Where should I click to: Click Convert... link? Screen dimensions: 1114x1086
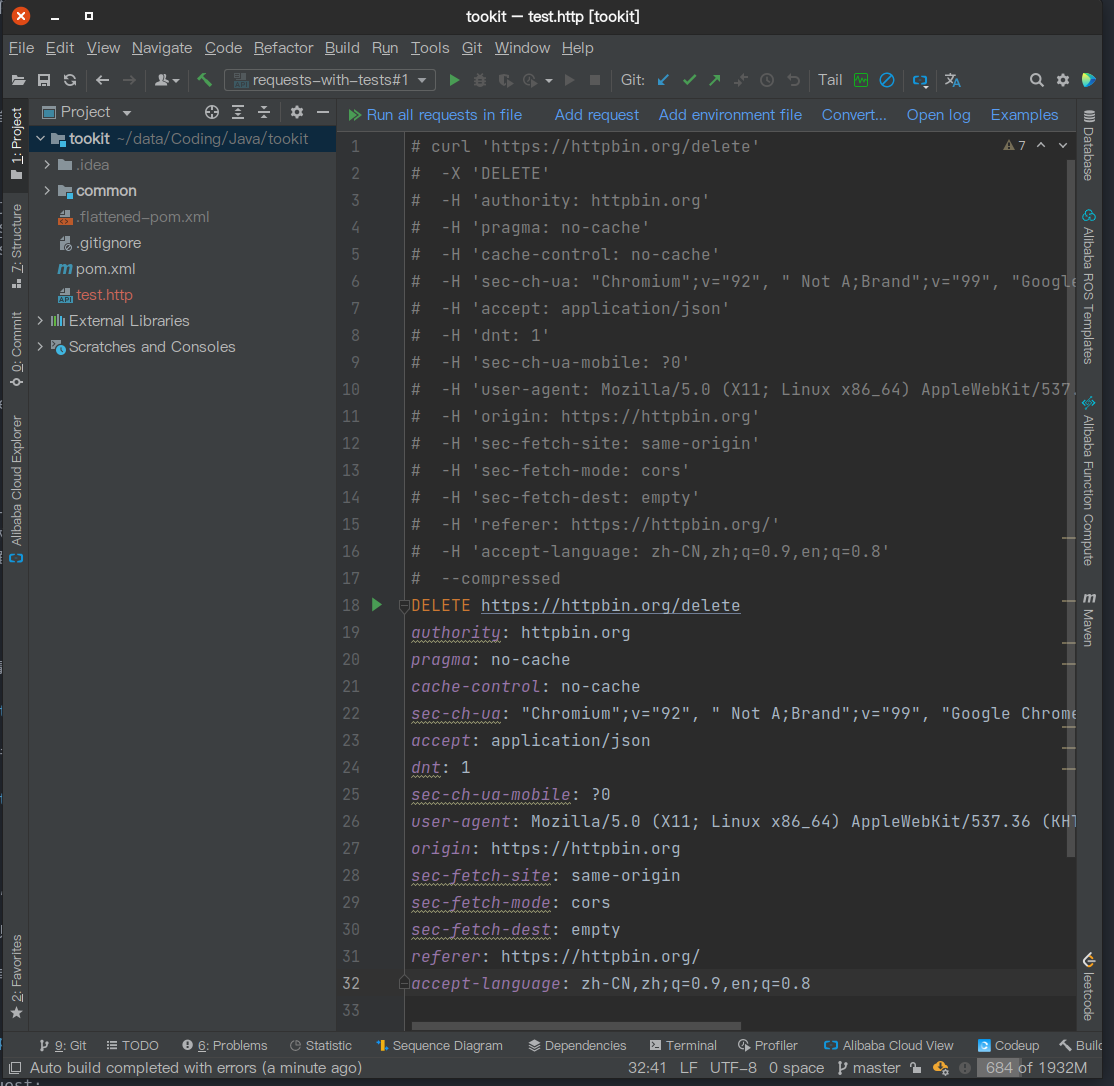[x=854, y=115]
